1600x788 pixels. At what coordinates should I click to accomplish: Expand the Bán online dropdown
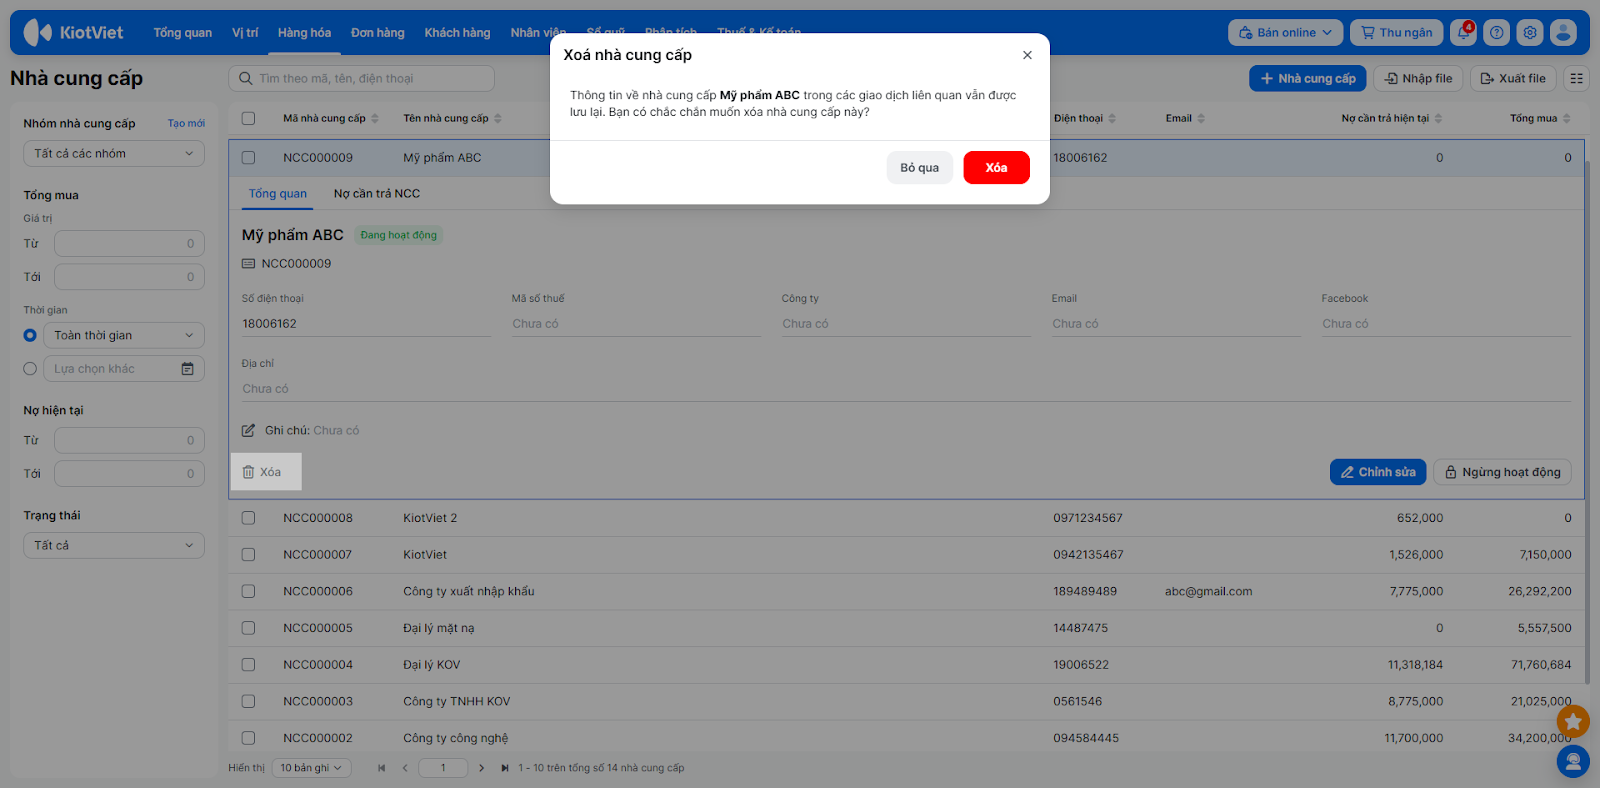(x=1286, y=33)
